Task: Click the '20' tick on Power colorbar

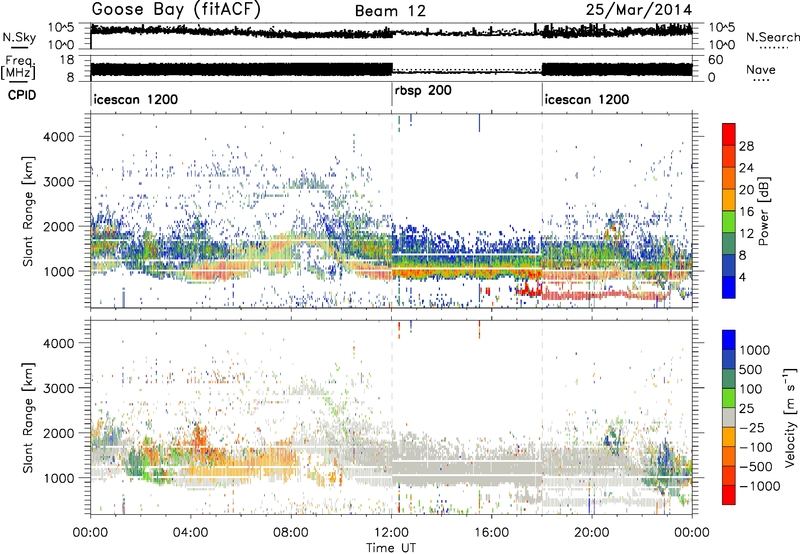Action: pos(746,190)
